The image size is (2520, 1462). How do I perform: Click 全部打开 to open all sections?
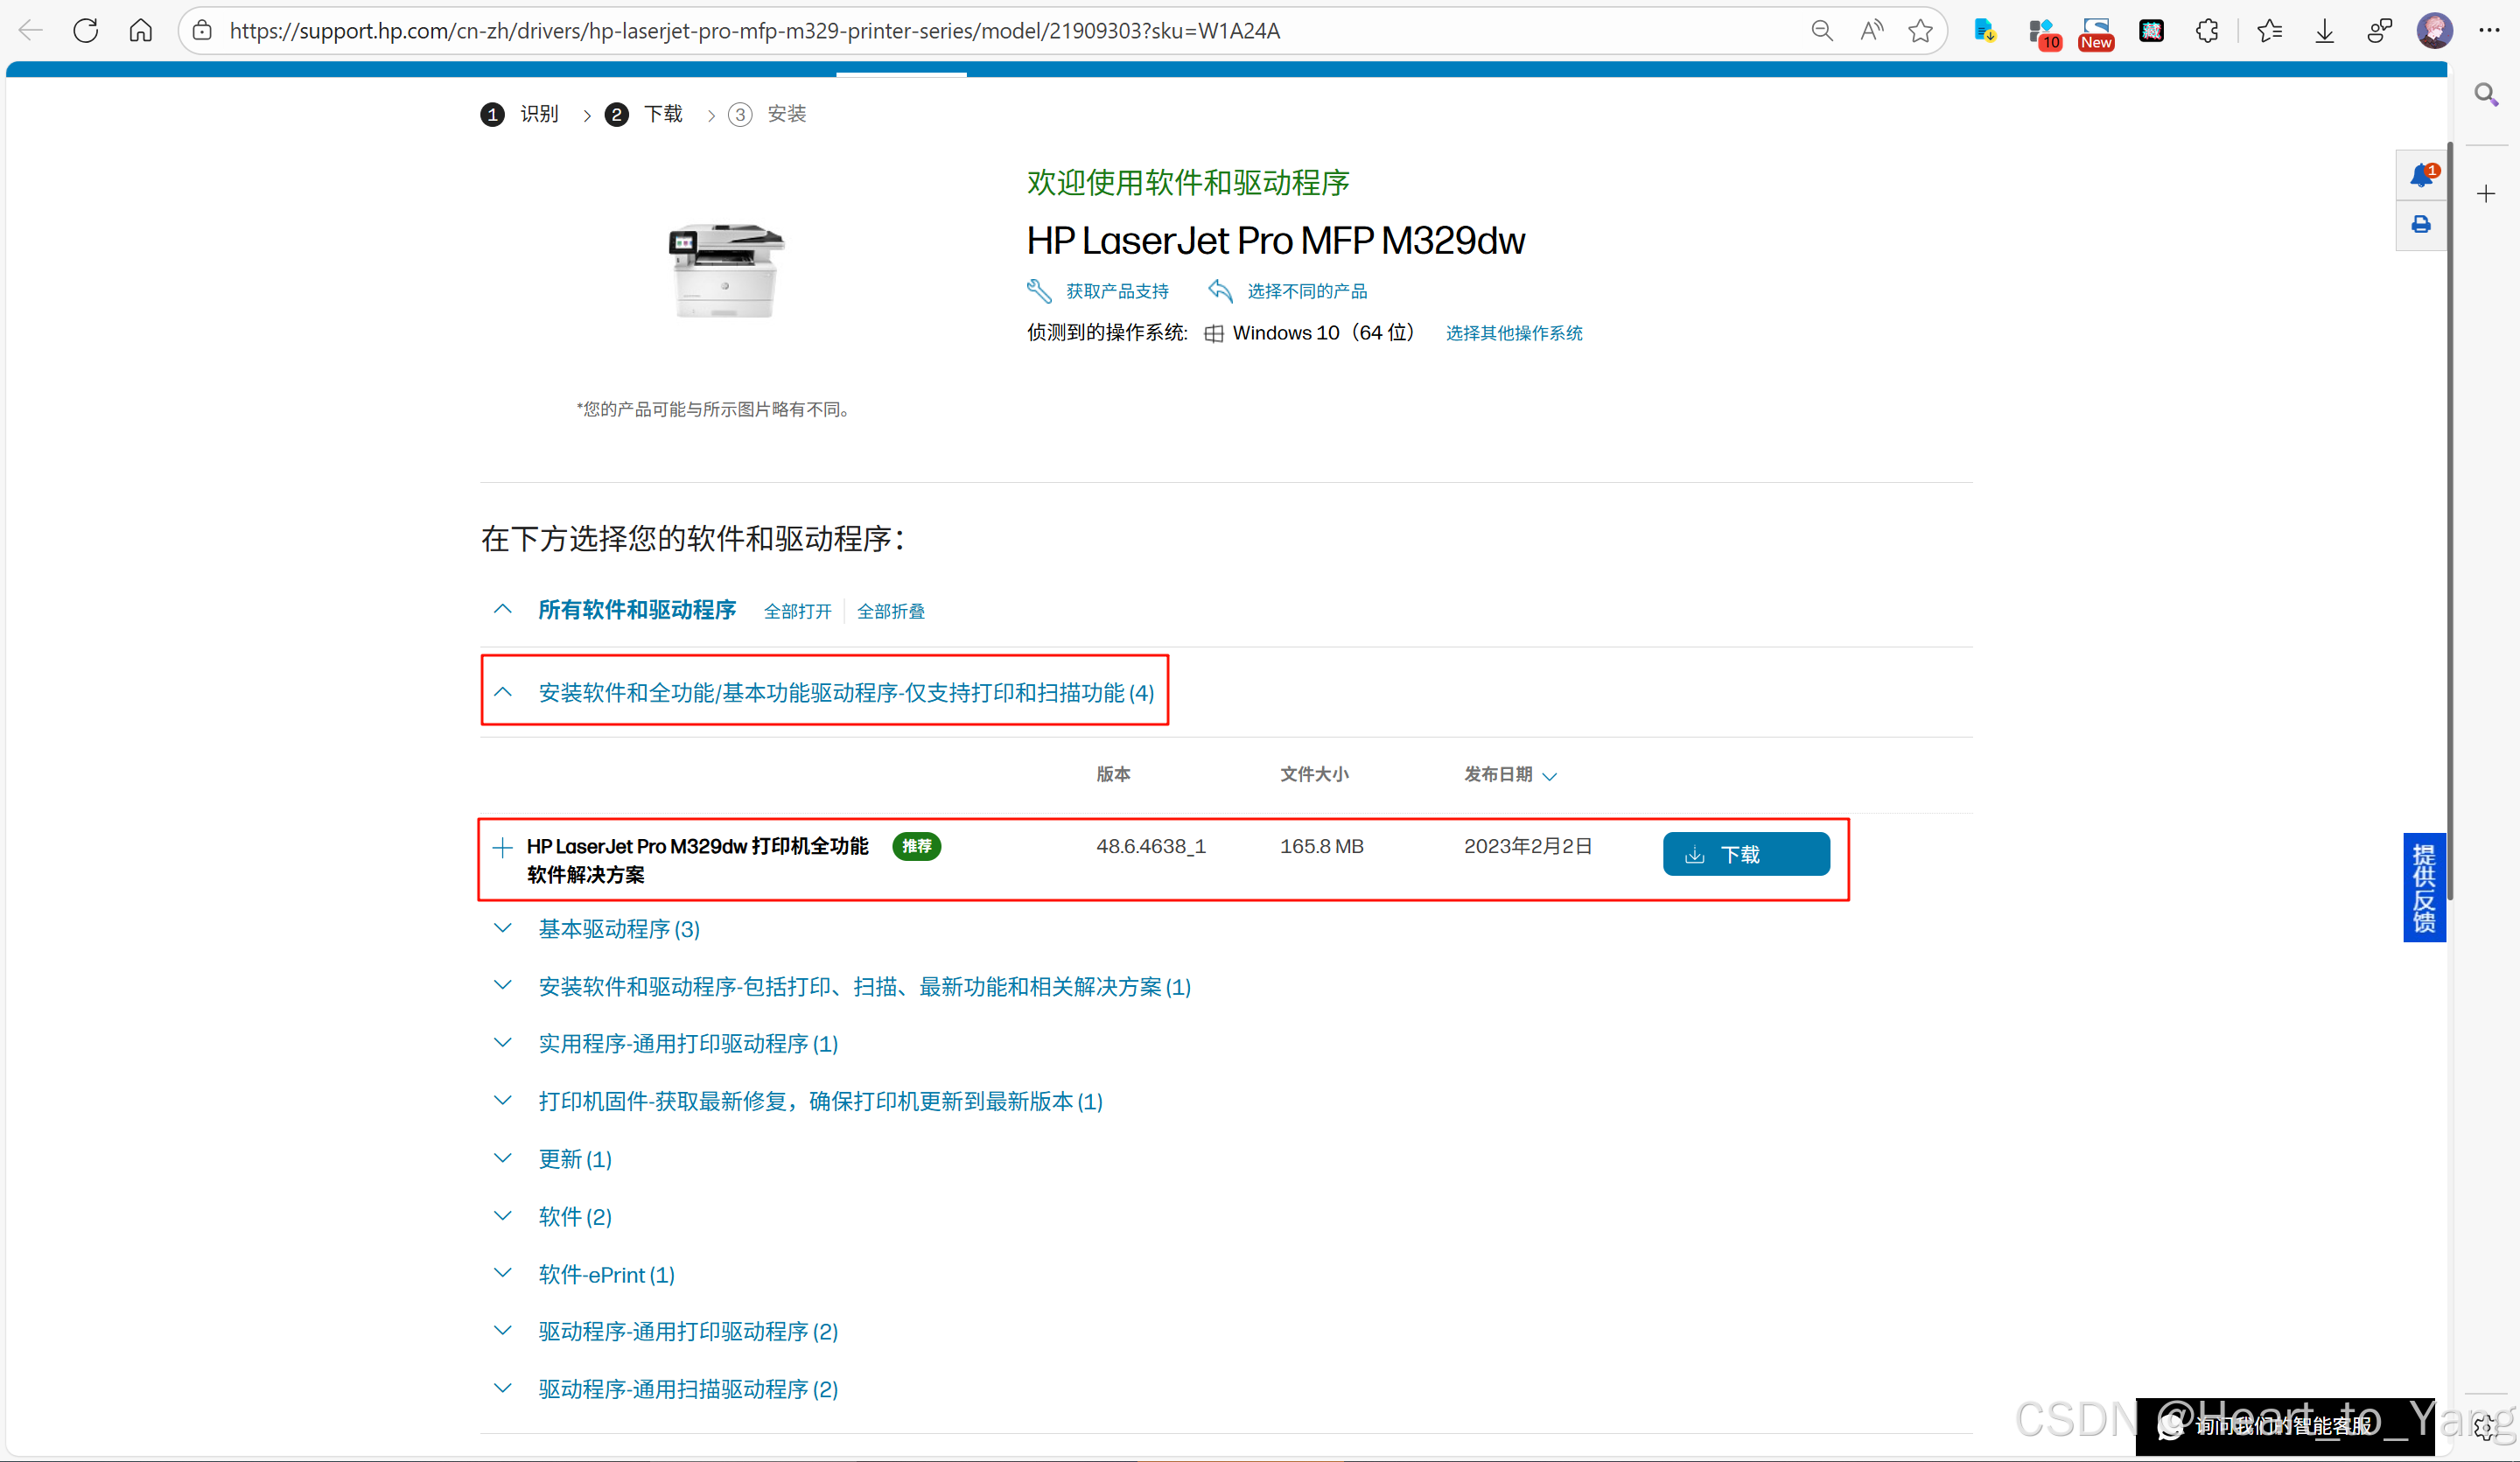click(797, 611)
